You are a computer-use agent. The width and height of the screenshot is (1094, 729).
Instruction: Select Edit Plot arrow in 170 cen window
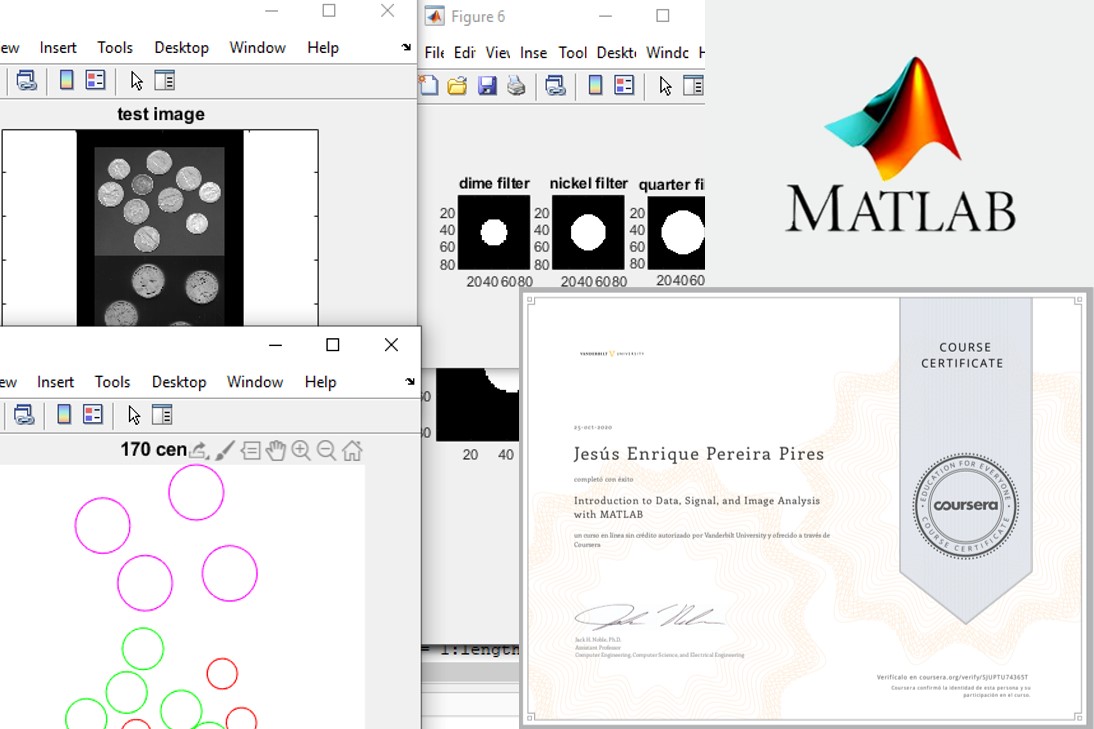[x=134, y=415]
